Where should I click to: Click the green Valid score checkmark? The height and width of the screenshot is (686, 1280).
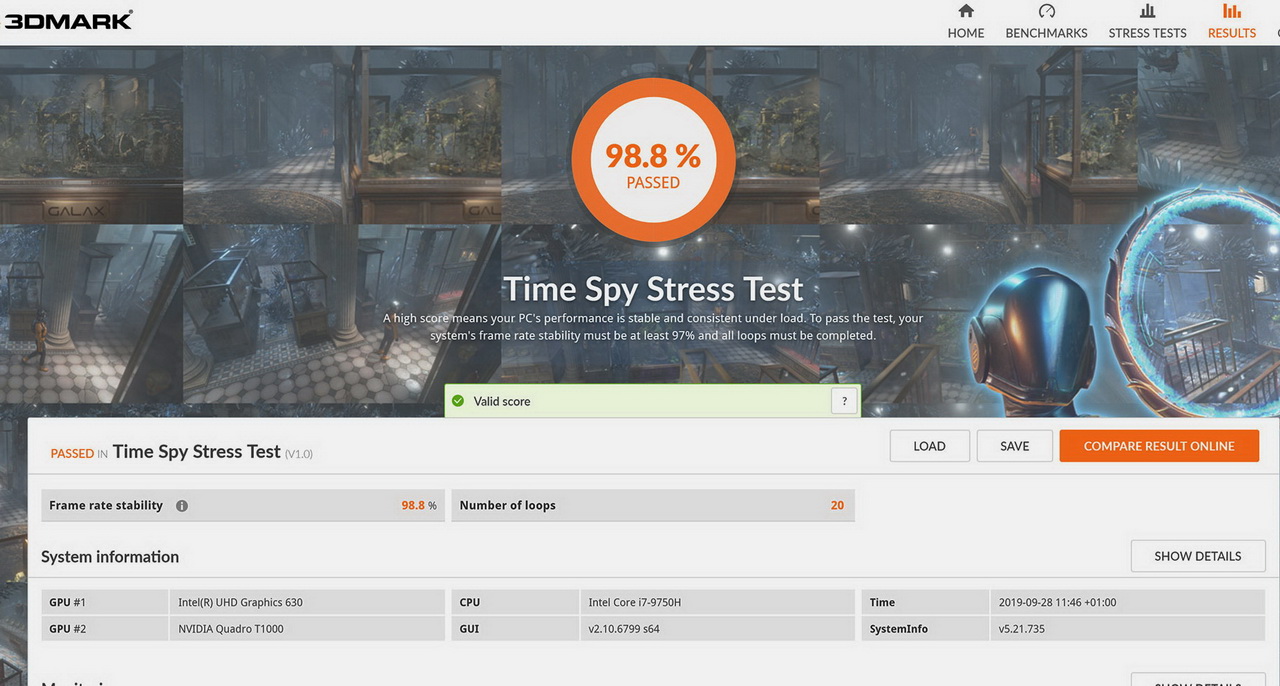tap(458, 401)
